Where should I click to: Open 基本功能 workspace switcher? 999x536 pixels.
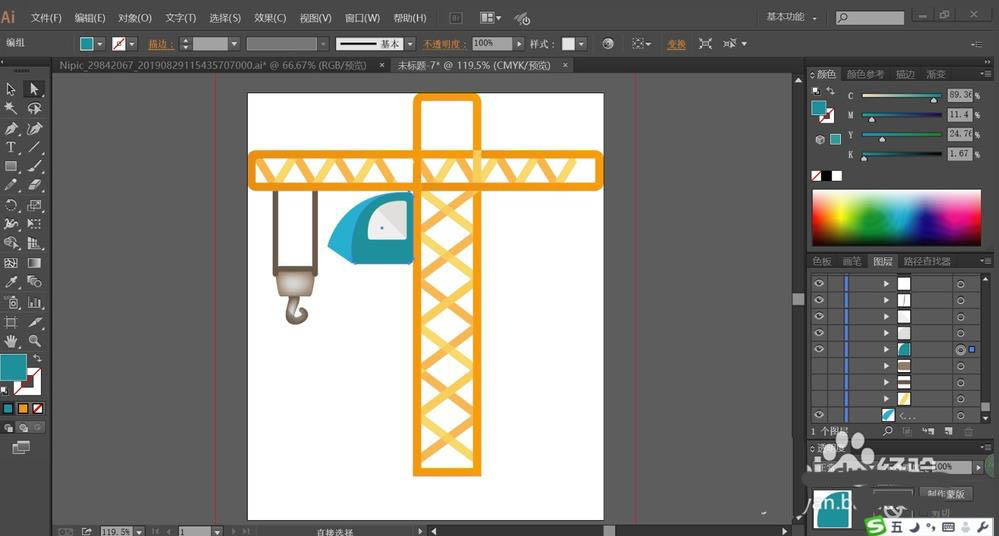[791, 17]
